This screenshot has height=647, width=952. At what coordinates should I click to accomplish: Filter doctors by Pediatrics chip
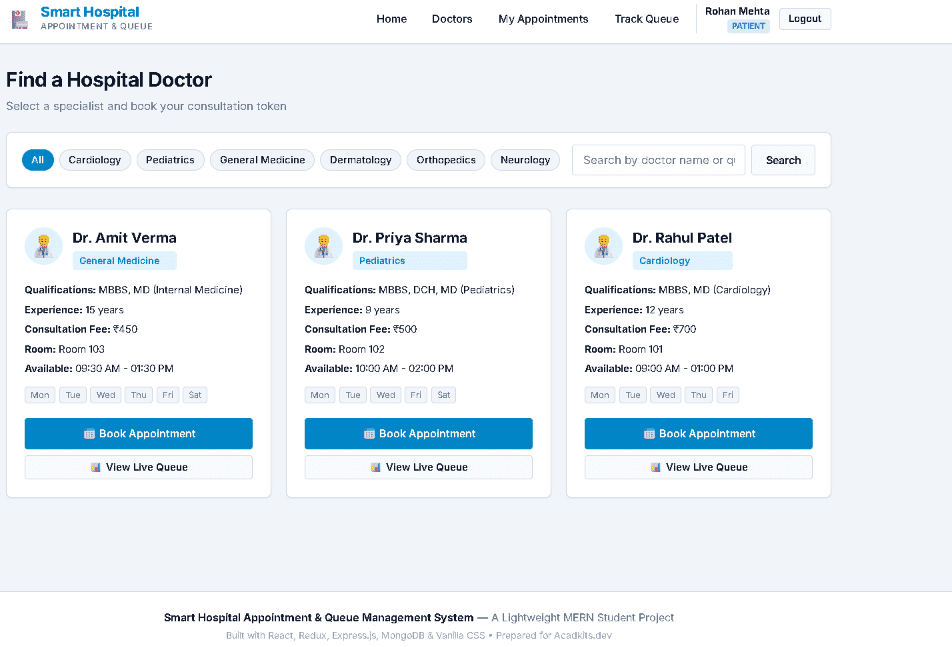click(x=170, y=160)
